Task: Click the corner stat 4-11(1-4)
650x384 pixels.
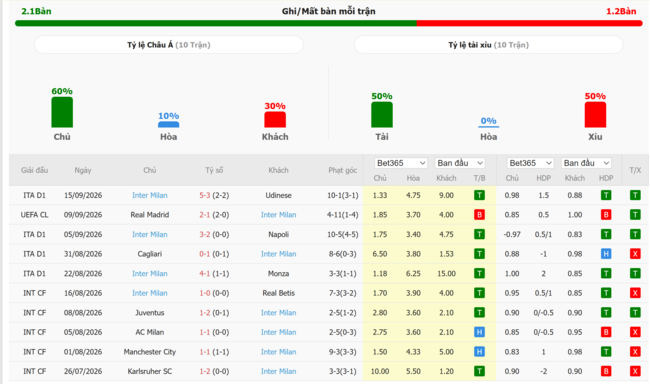Action: click(342, 215)
